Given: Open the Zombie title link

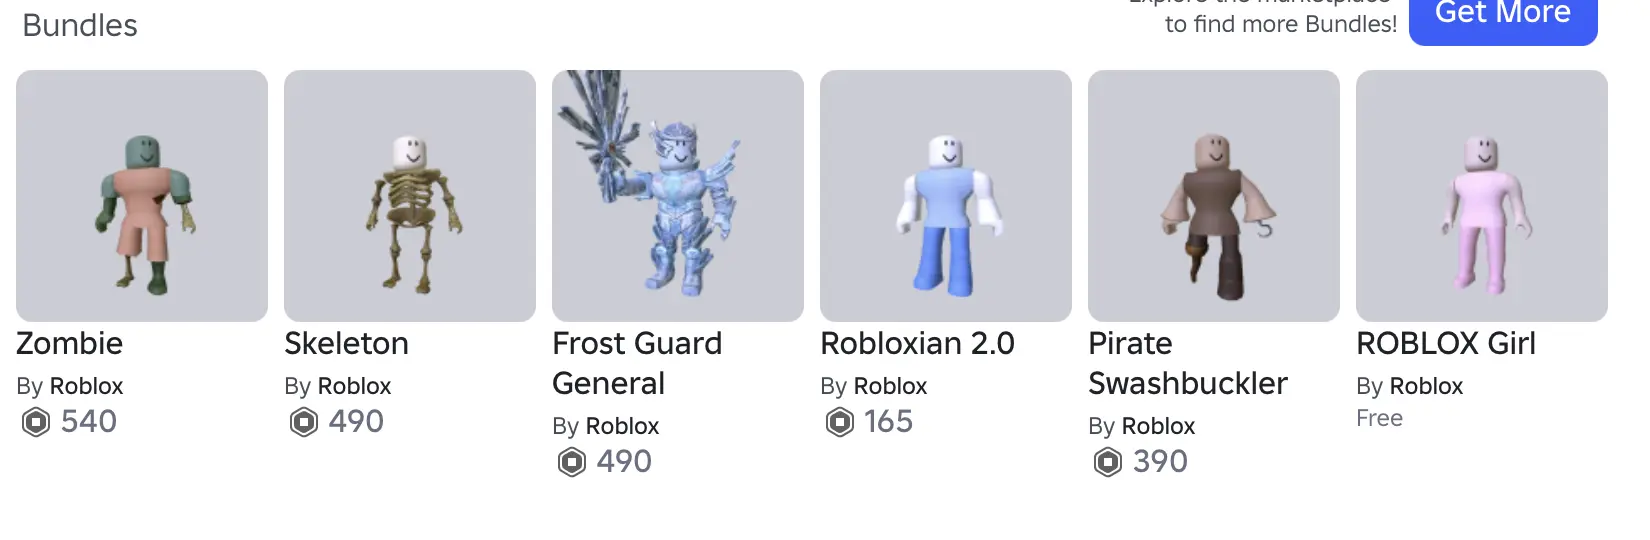Looking at the screenshot, I should point(70,344).
